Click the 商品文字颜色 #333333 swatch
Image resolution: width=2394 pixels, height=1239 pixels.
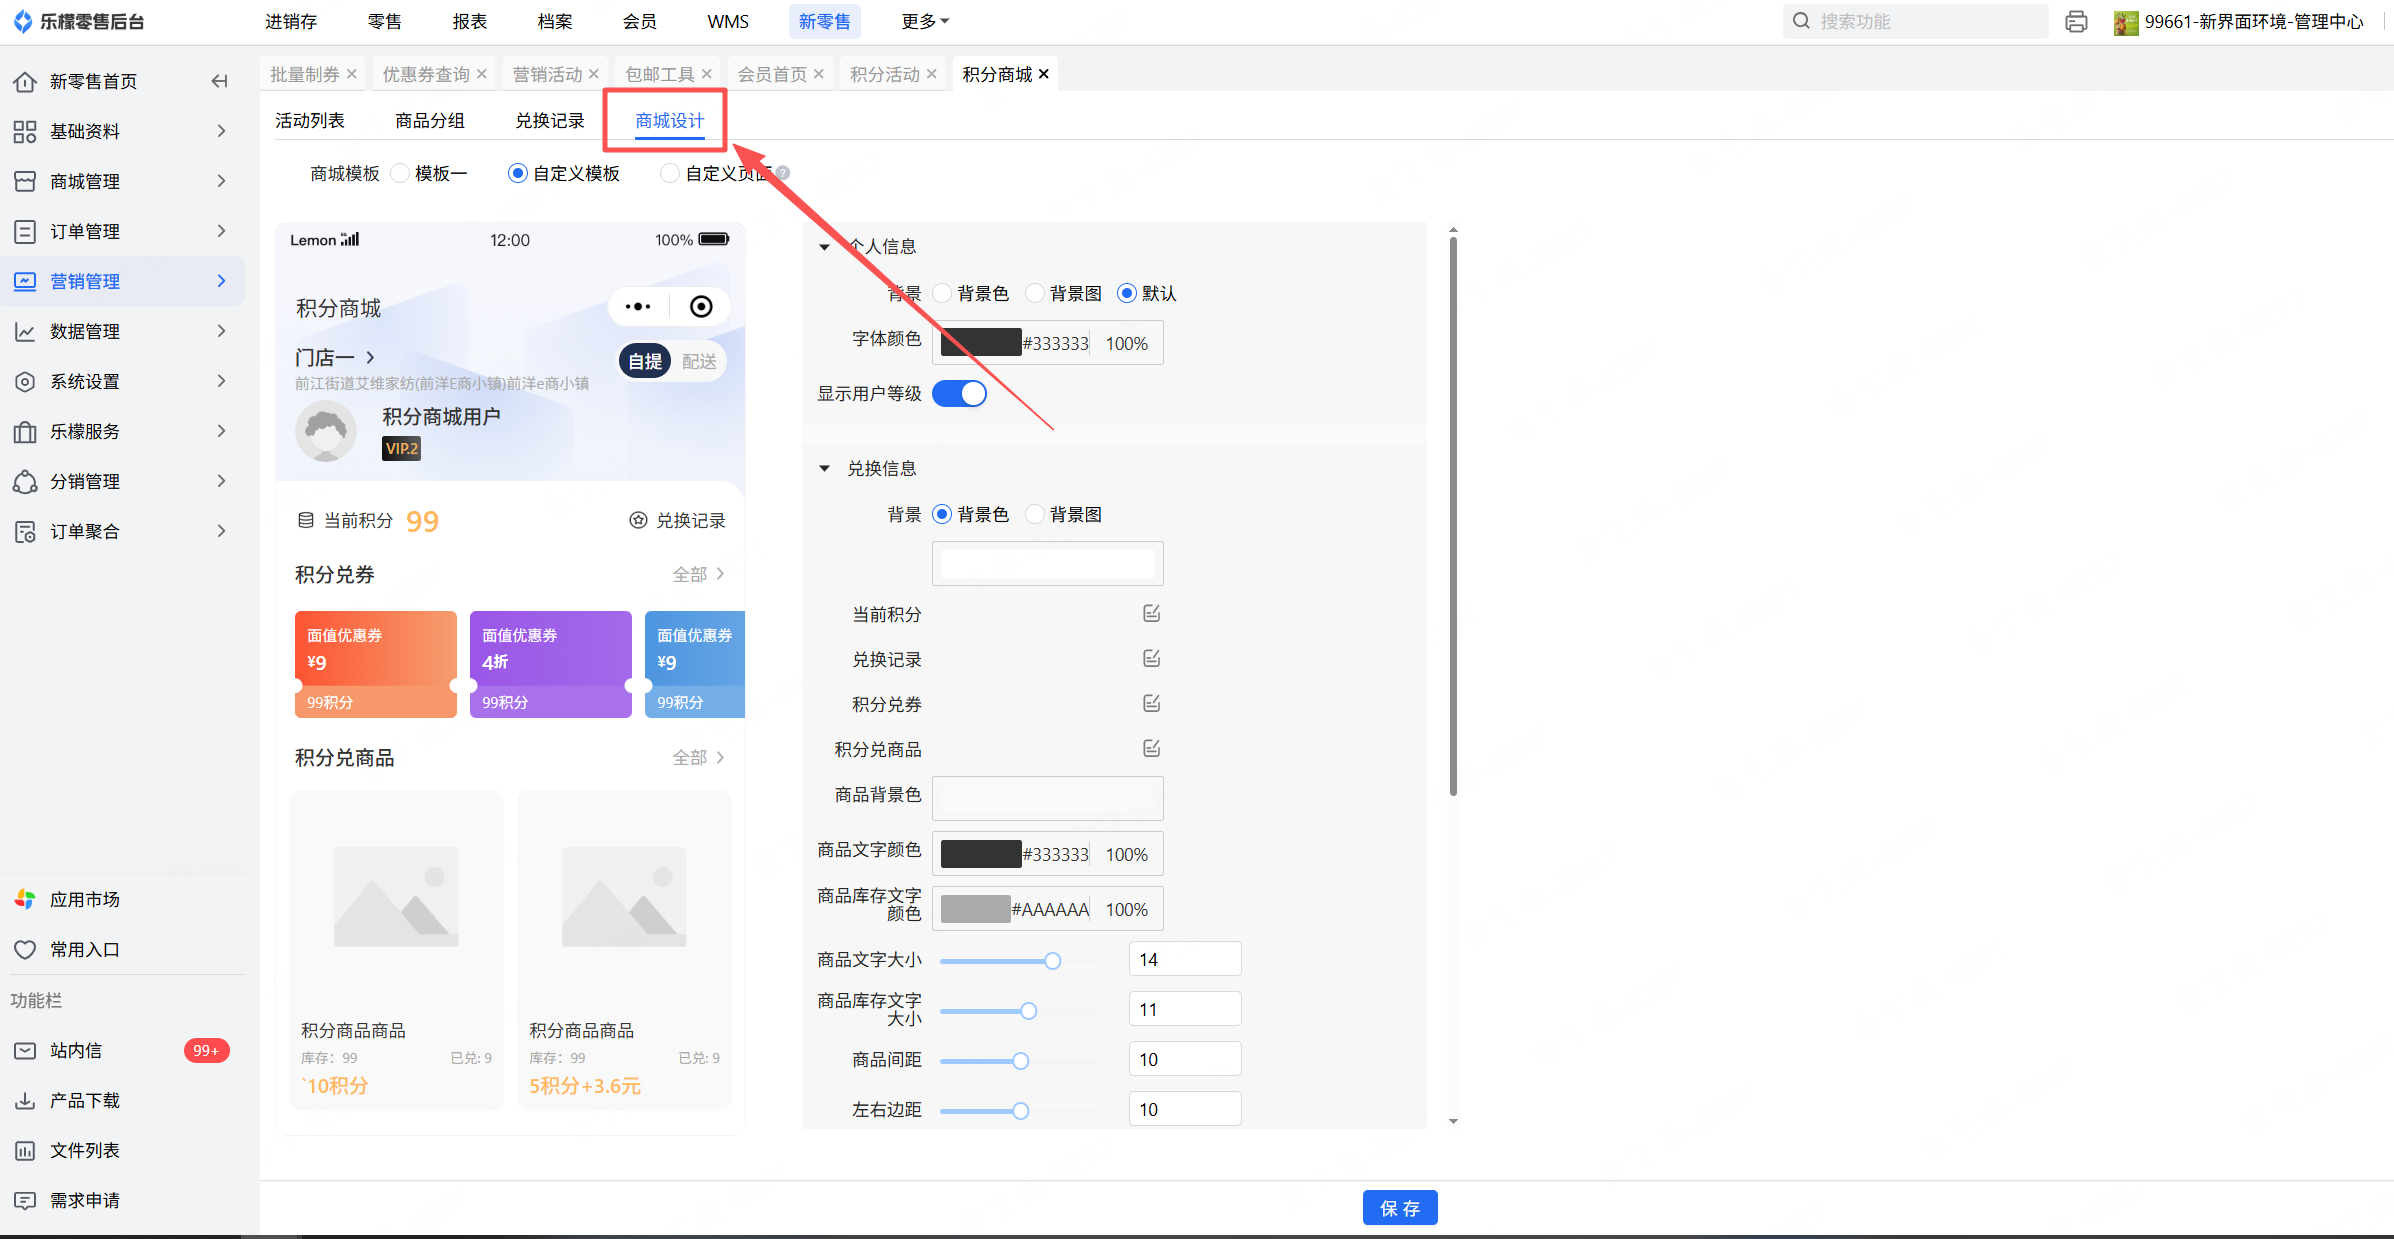pyautogui.click(x=980, y=854)
